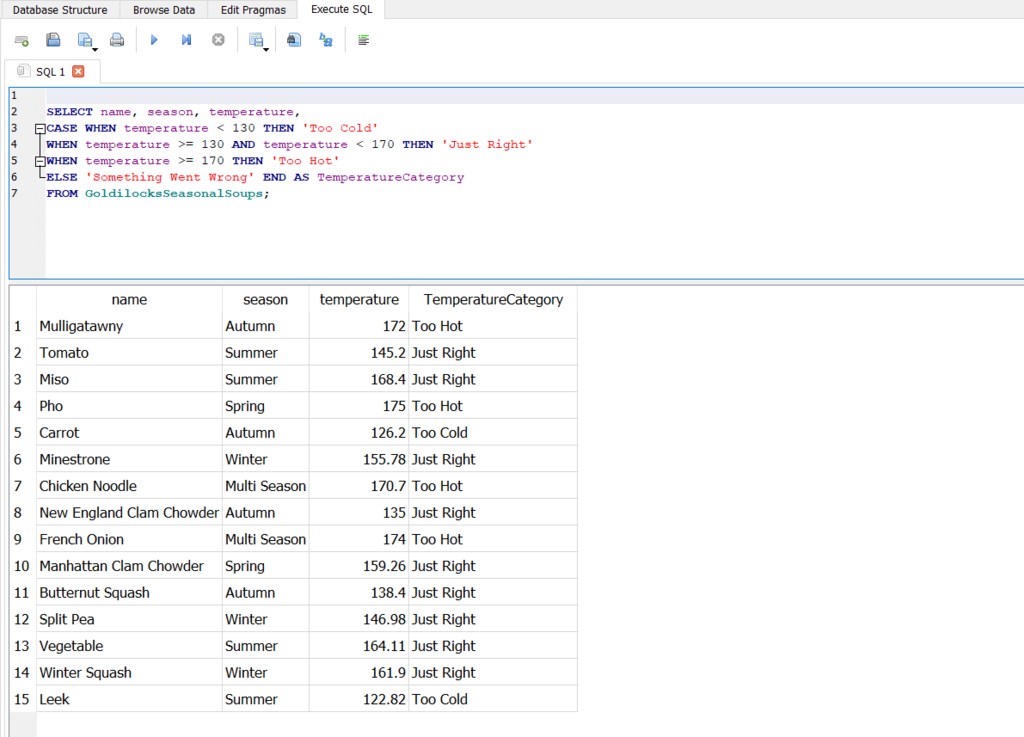Click the name column header

click(128, 299)
